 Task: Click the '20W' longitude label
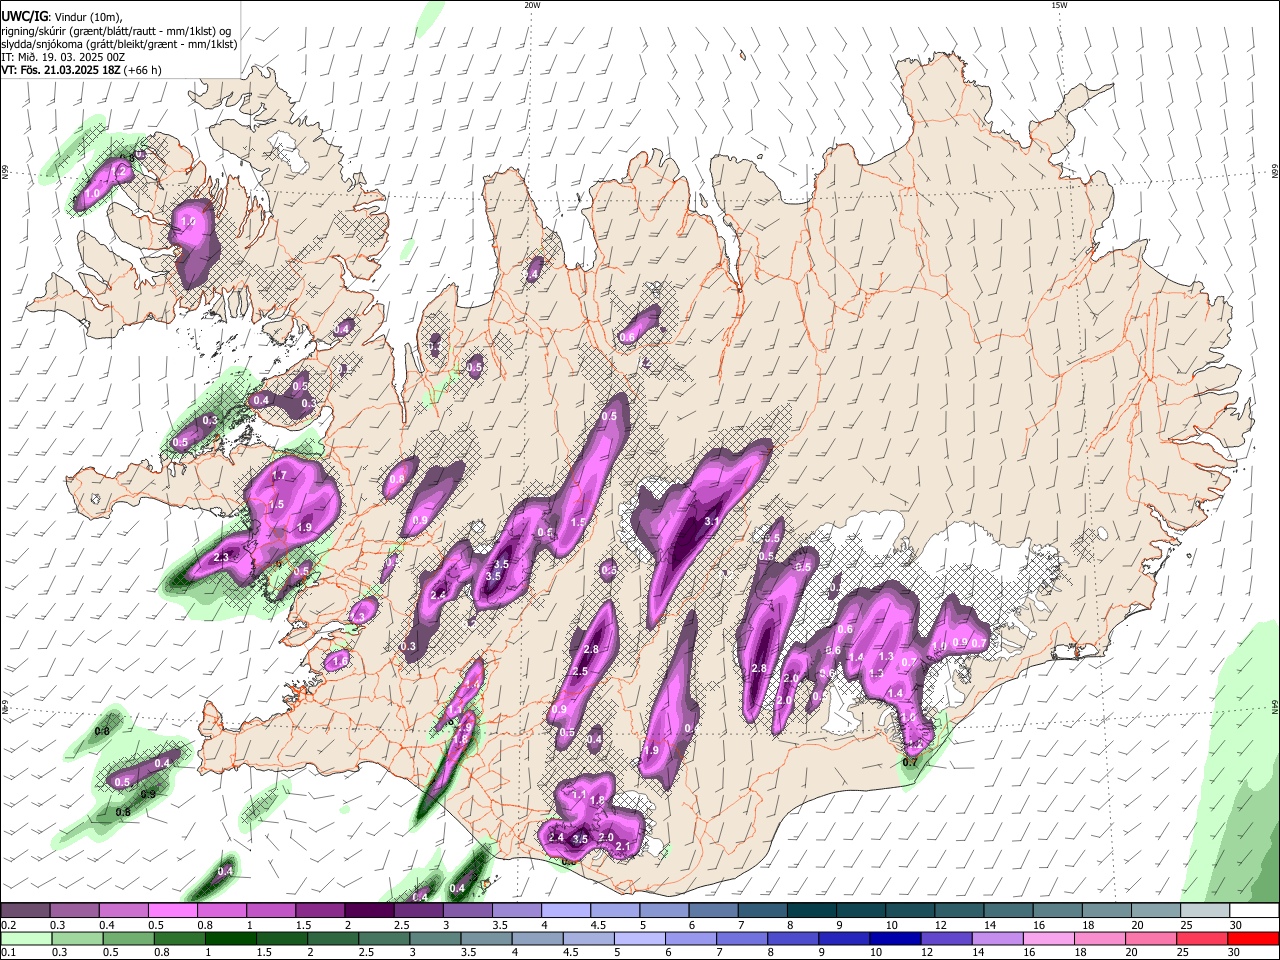532,5
